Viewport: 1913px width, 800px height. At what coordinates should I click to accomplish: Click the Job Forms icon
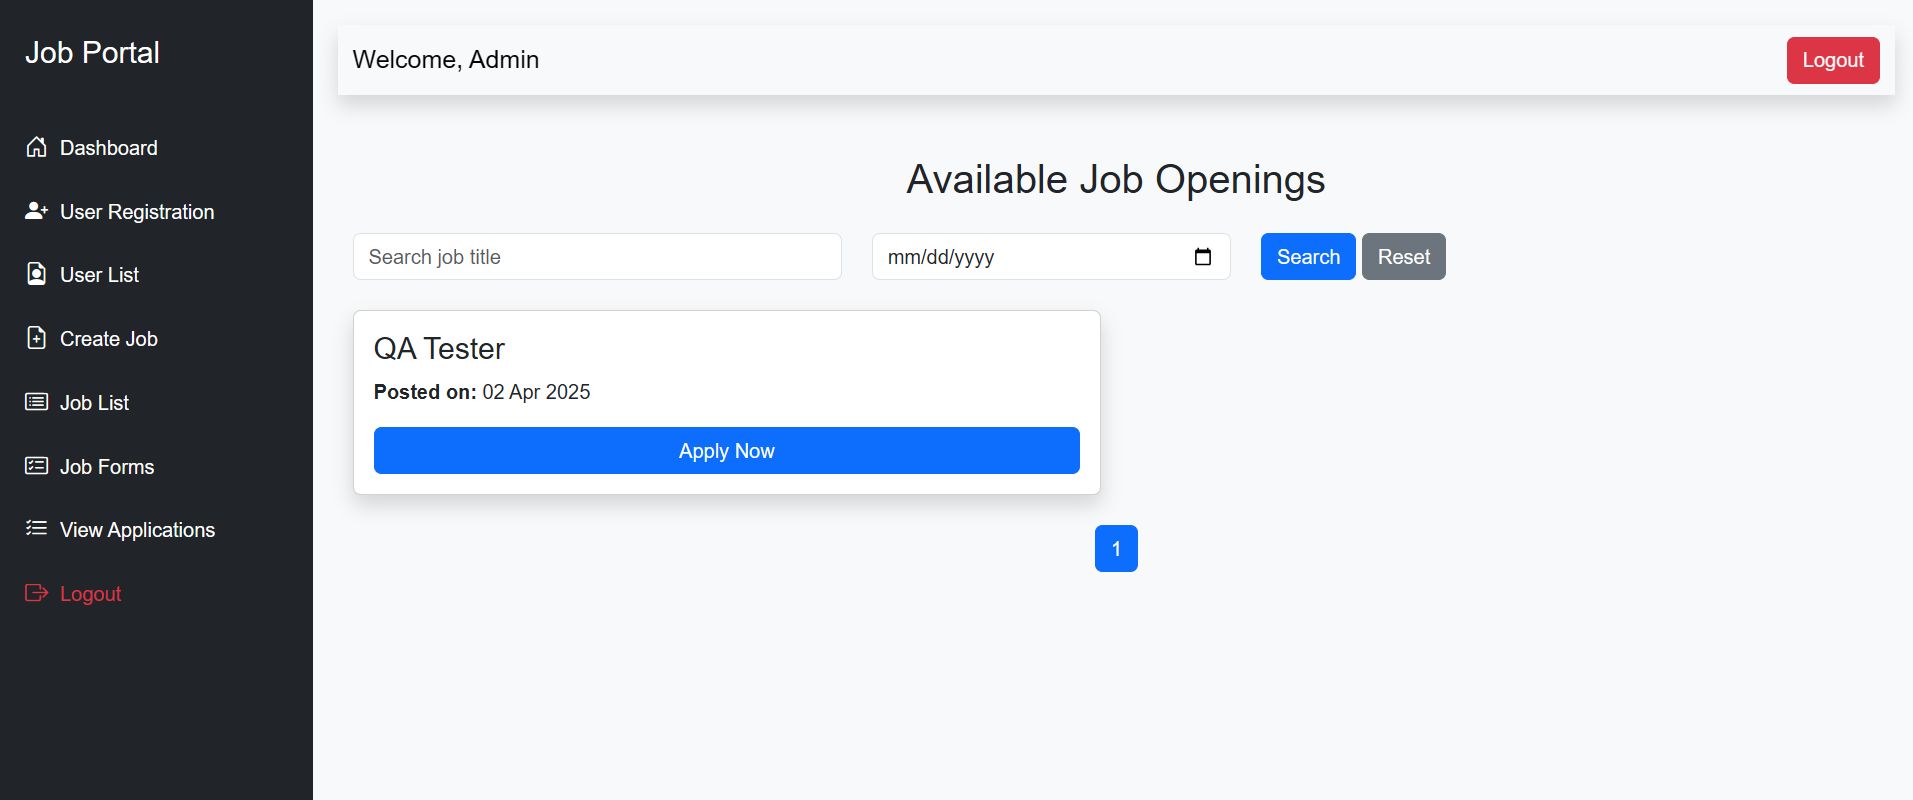tap(36, 466)
